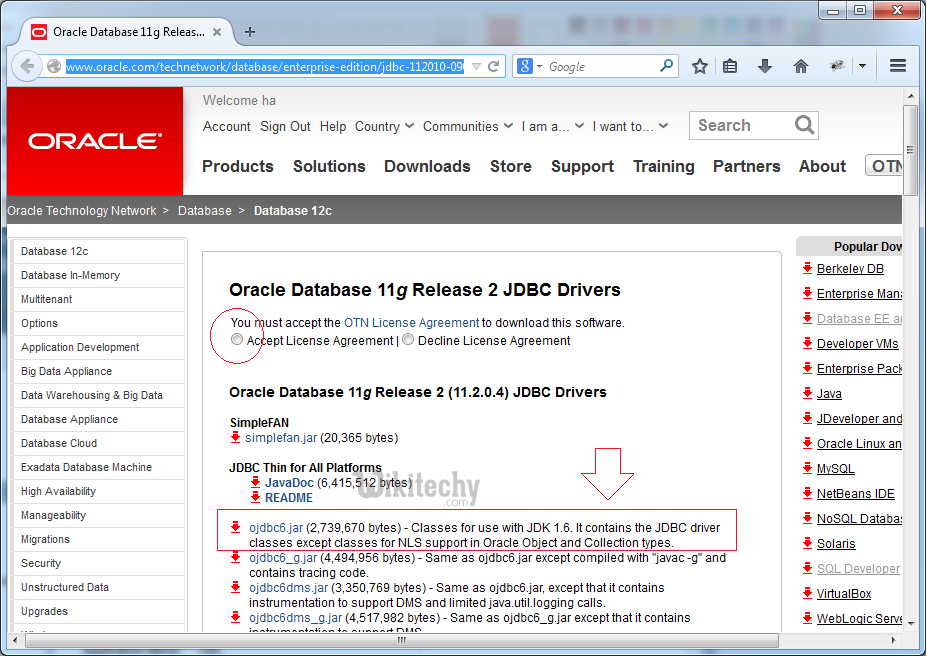Select Database Cloud in left sidebar
This screenshot has height=656, width=926.
(59, 443)
